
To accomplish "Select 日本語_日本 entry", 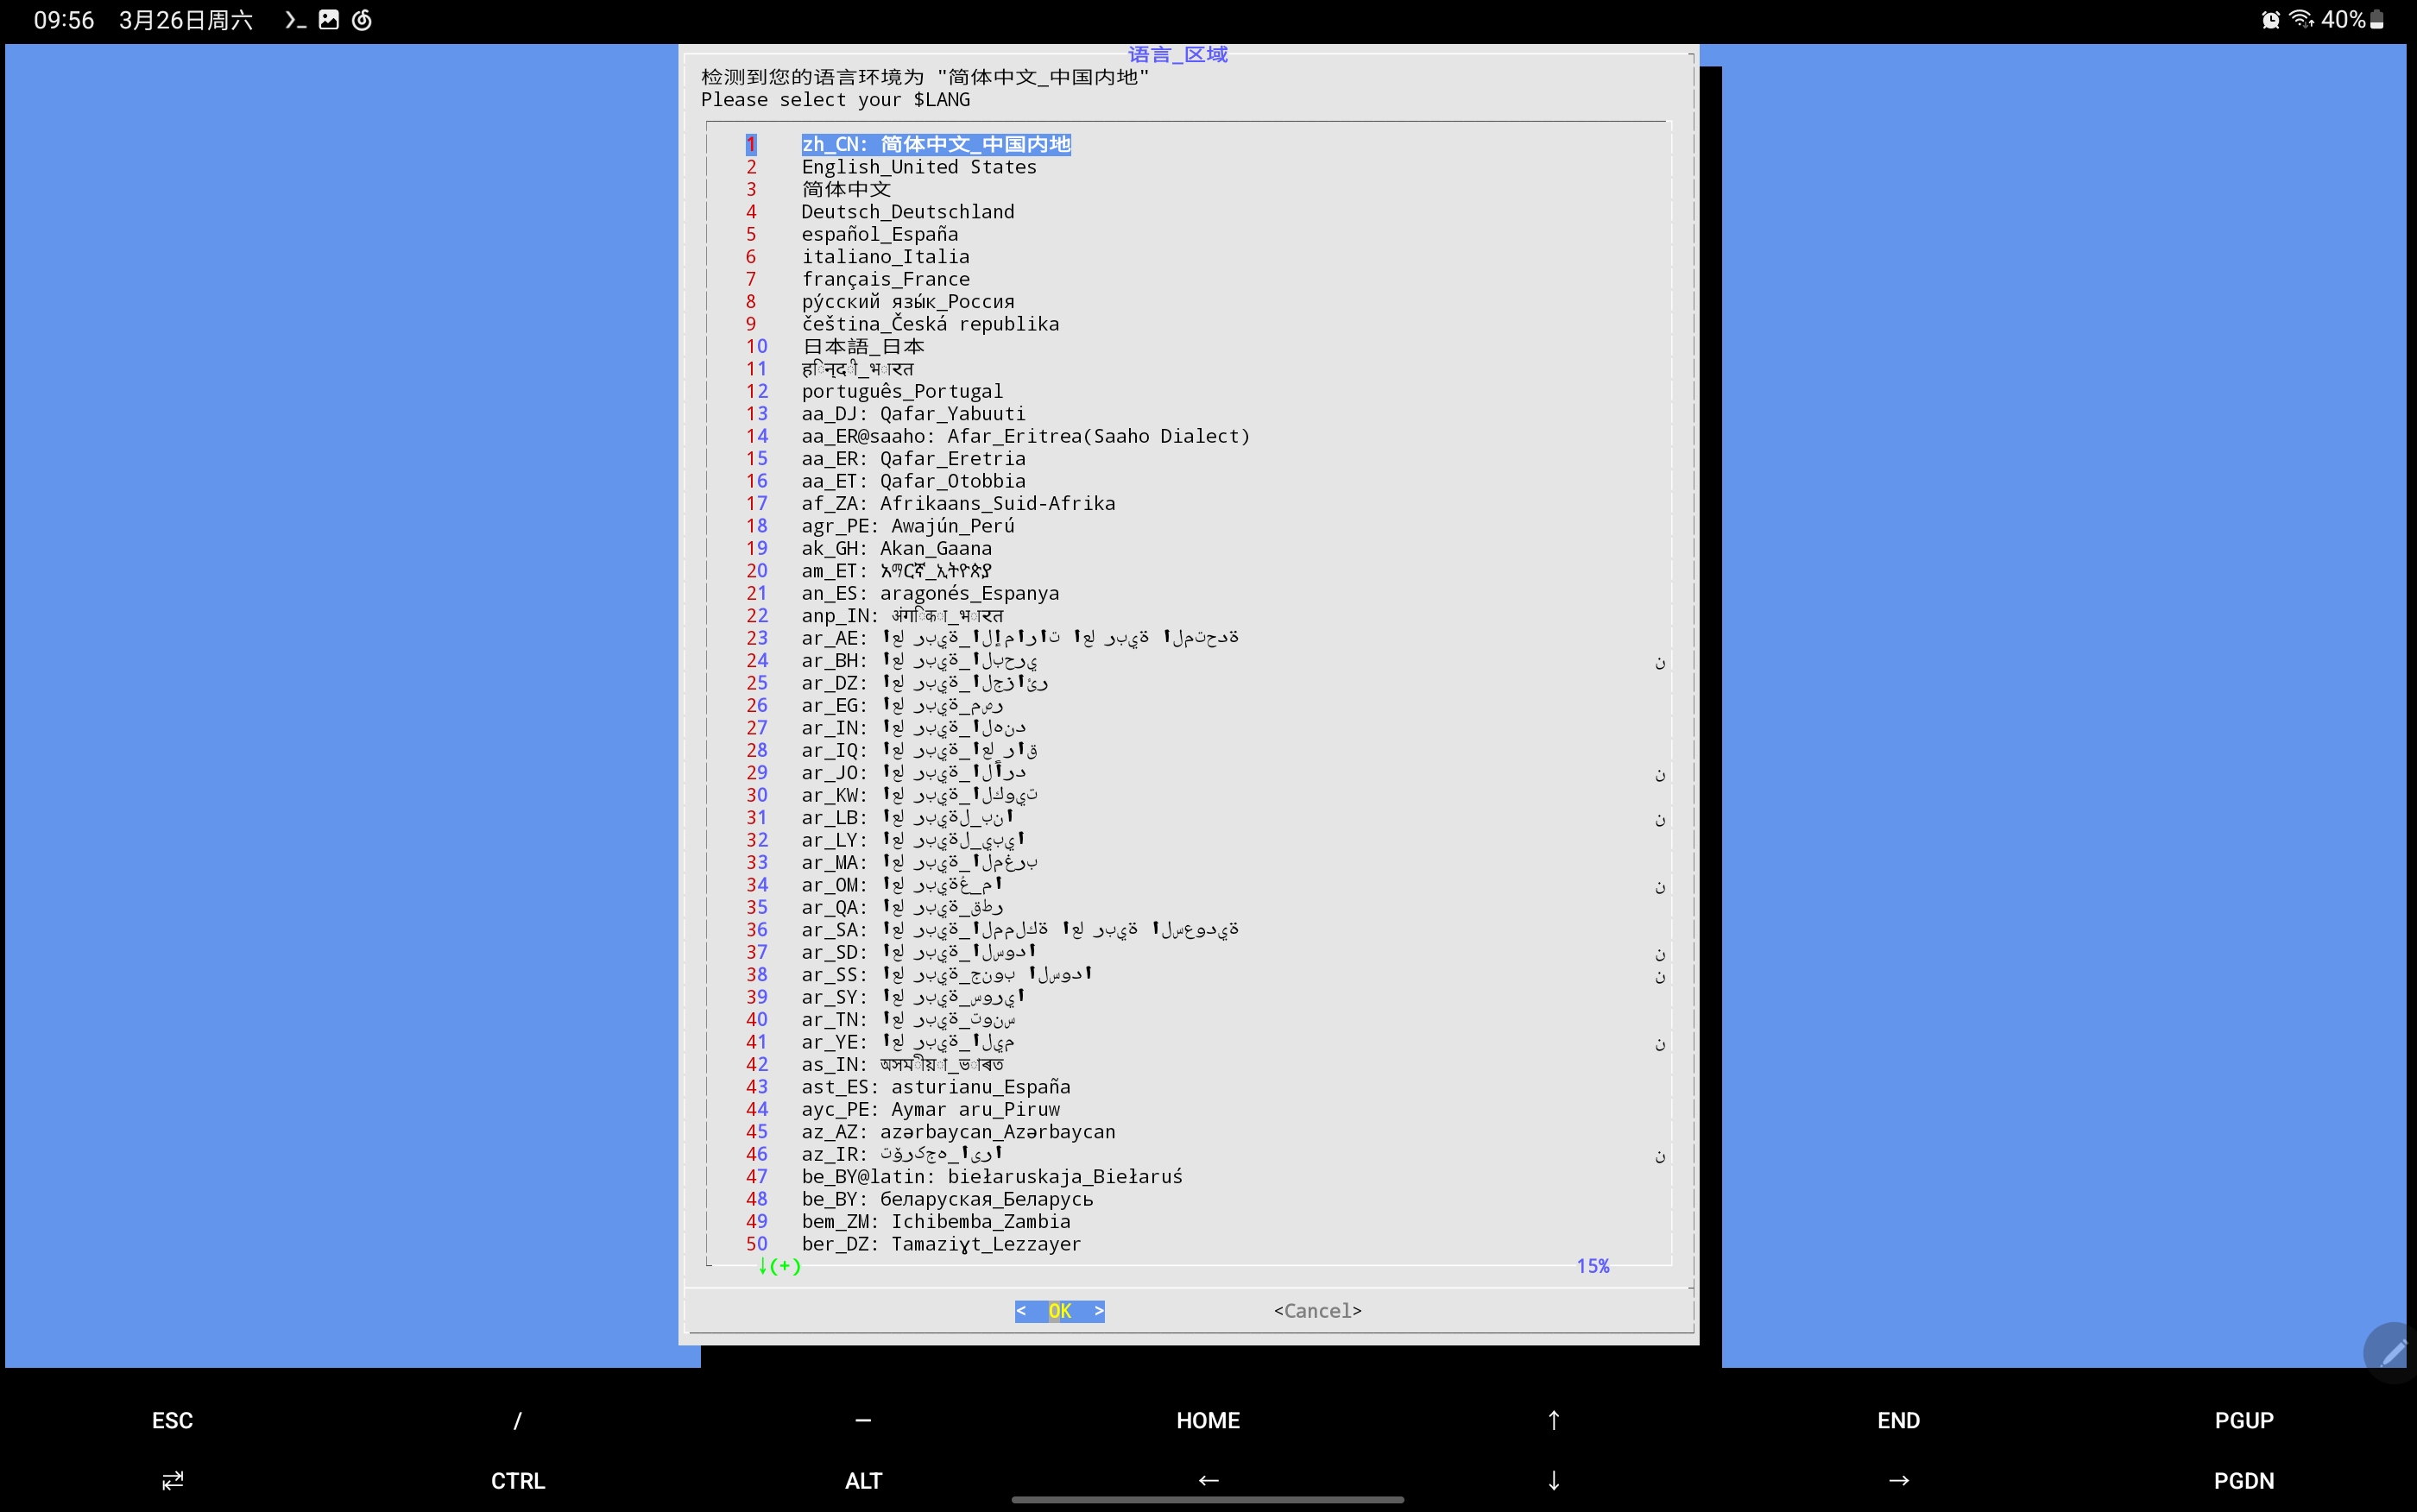I will pos(863,346).
